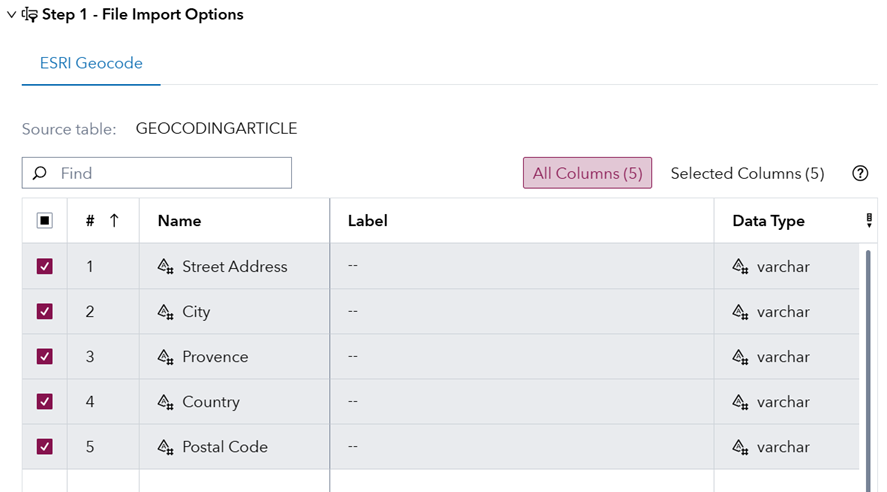Click the column options icon beside Data Type
Viewport: 887px width, 492px height.
869,221
